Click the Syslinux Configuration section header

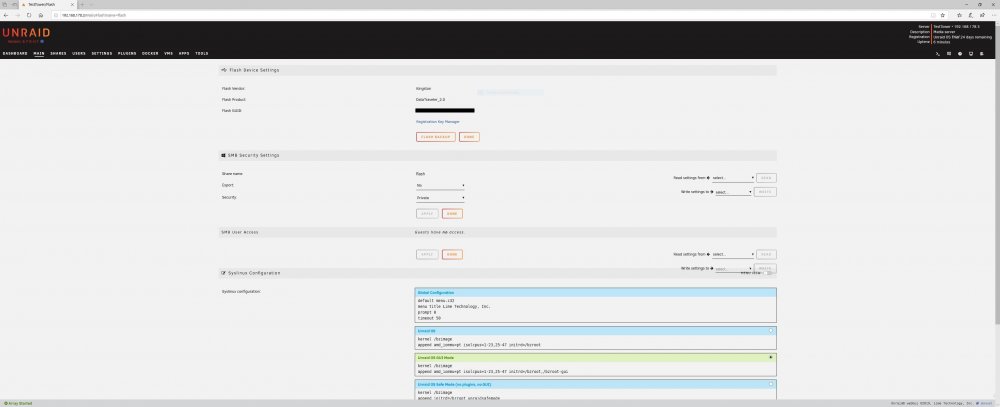click(498, 273)
